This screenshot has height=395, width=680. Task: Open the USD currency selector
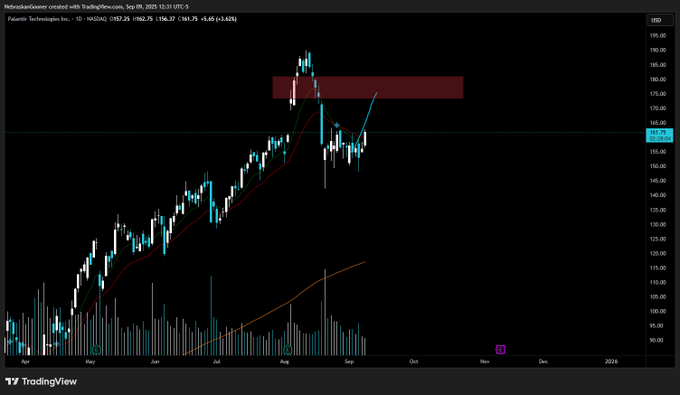coord(660,20)
